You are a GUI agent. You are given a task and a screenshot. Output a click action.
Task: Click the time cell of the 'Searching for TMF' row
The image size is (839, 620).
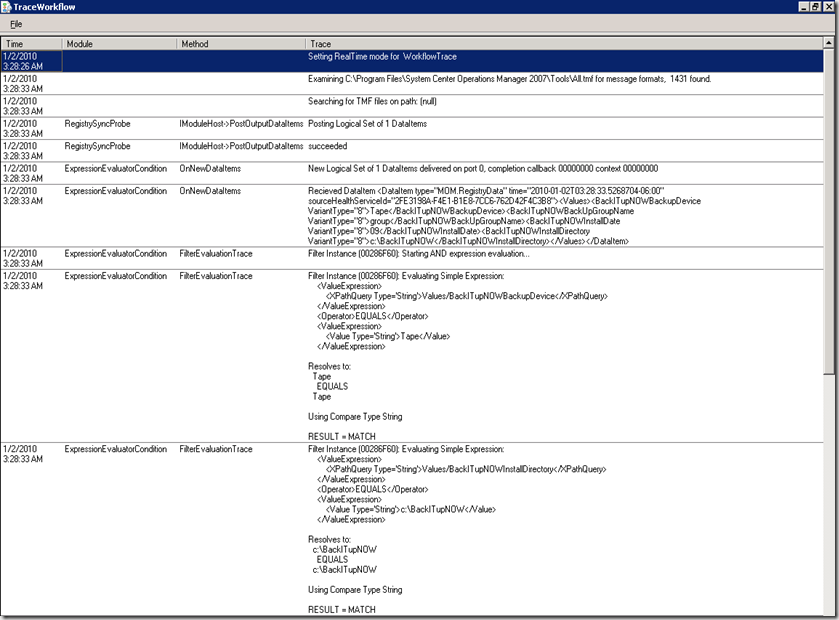(32, 106)
